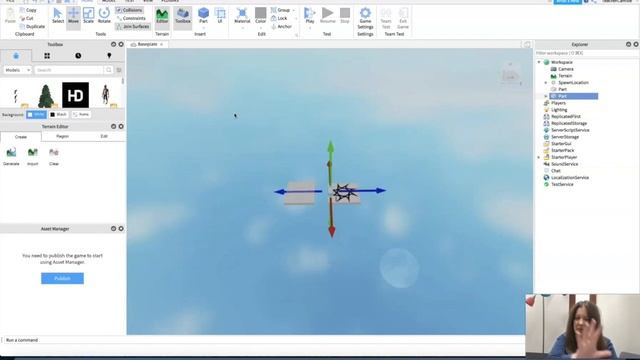Click Cut in the Clipboard group
Viewport: 640px width, 360px height.
pos(27,18)
